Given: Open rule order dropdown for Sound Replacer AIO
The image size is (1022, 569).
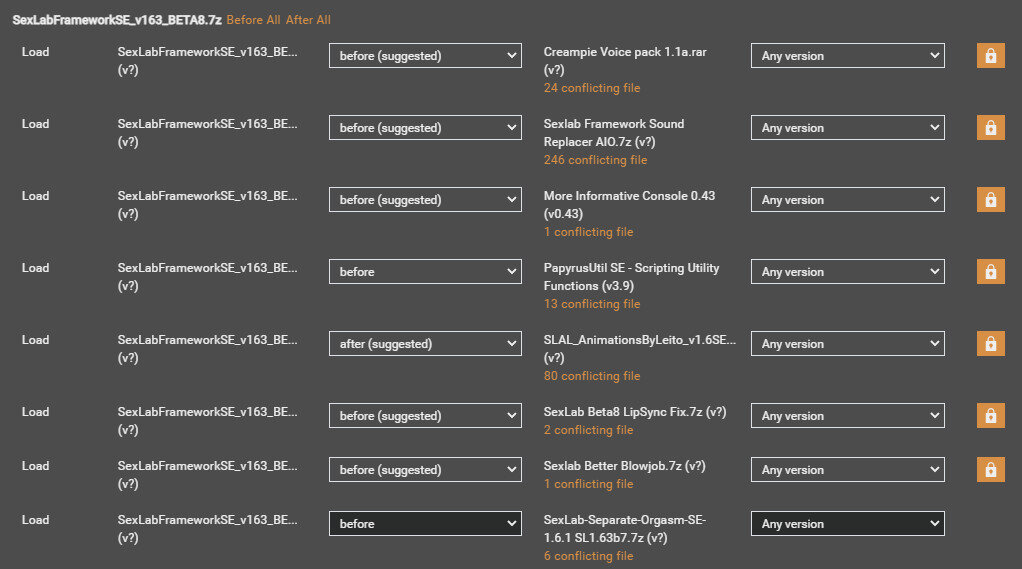Looking at the screenshot, I should point(425,128).
